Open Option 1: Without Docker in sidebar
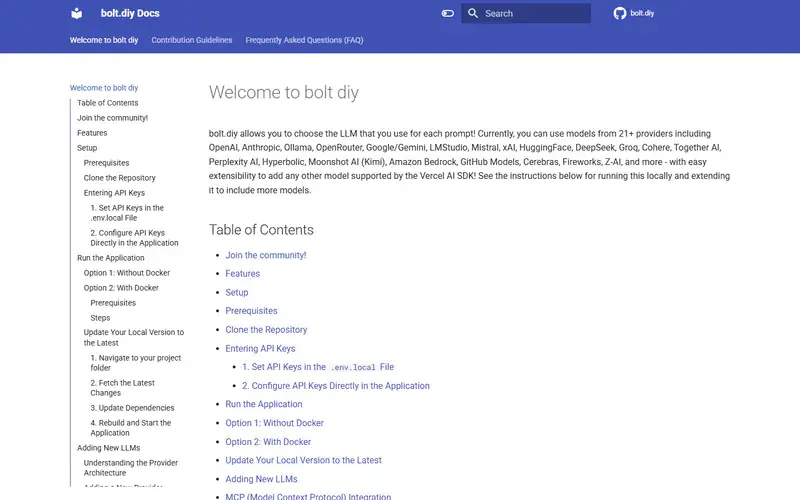 tap(127, 273)
